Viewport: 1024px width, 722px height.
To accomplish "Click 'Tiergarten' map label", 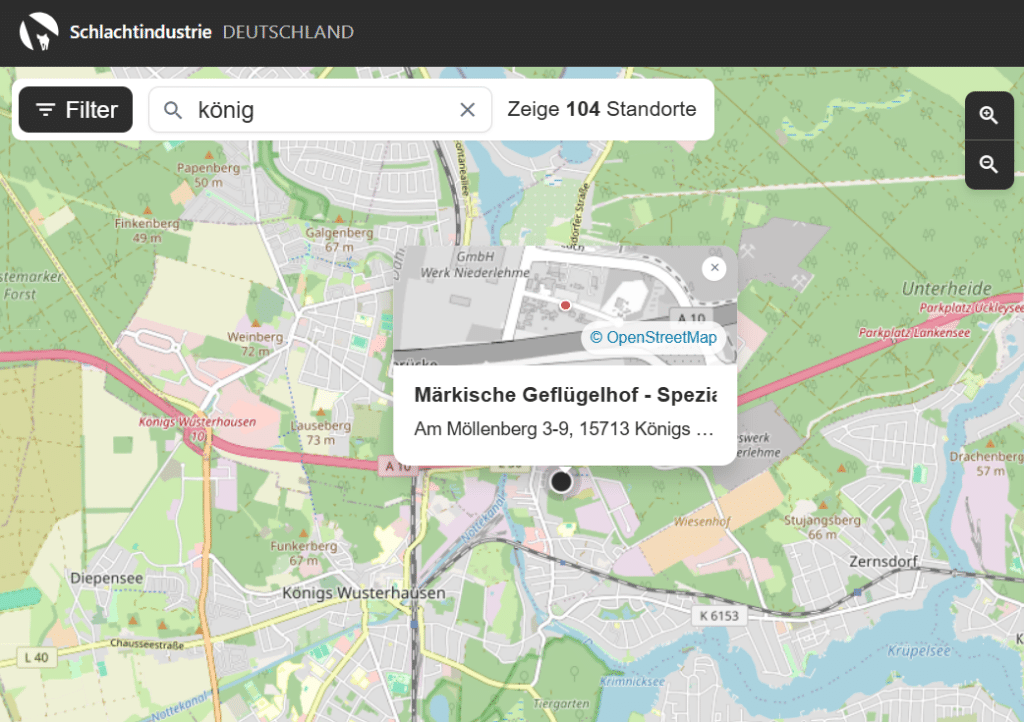I will click(561, 704).
